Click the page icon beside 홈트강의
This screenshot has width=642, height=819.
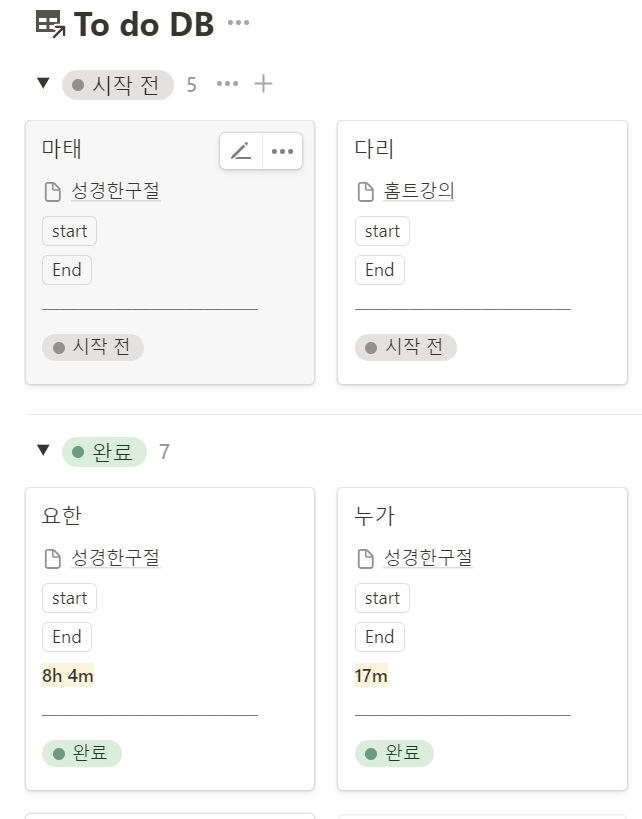(x=366, y=192)
